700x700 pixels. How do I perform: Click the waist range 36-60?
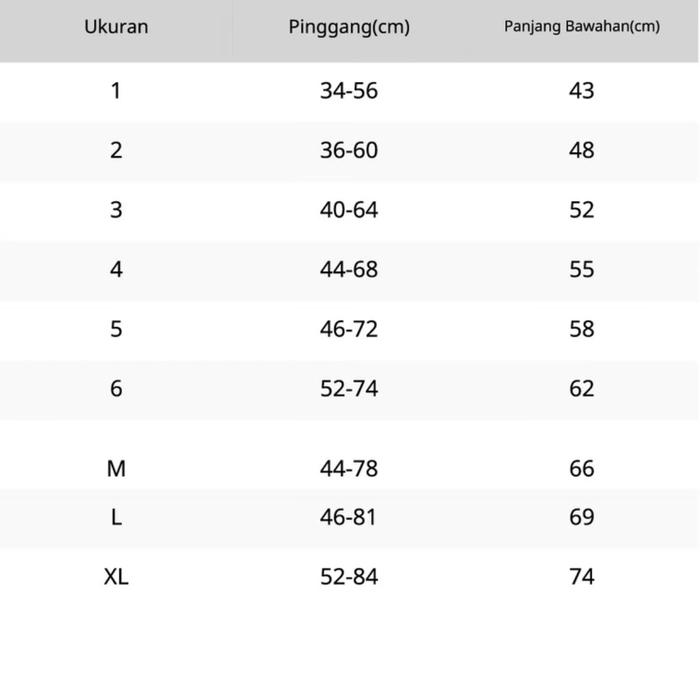(349, 151)
